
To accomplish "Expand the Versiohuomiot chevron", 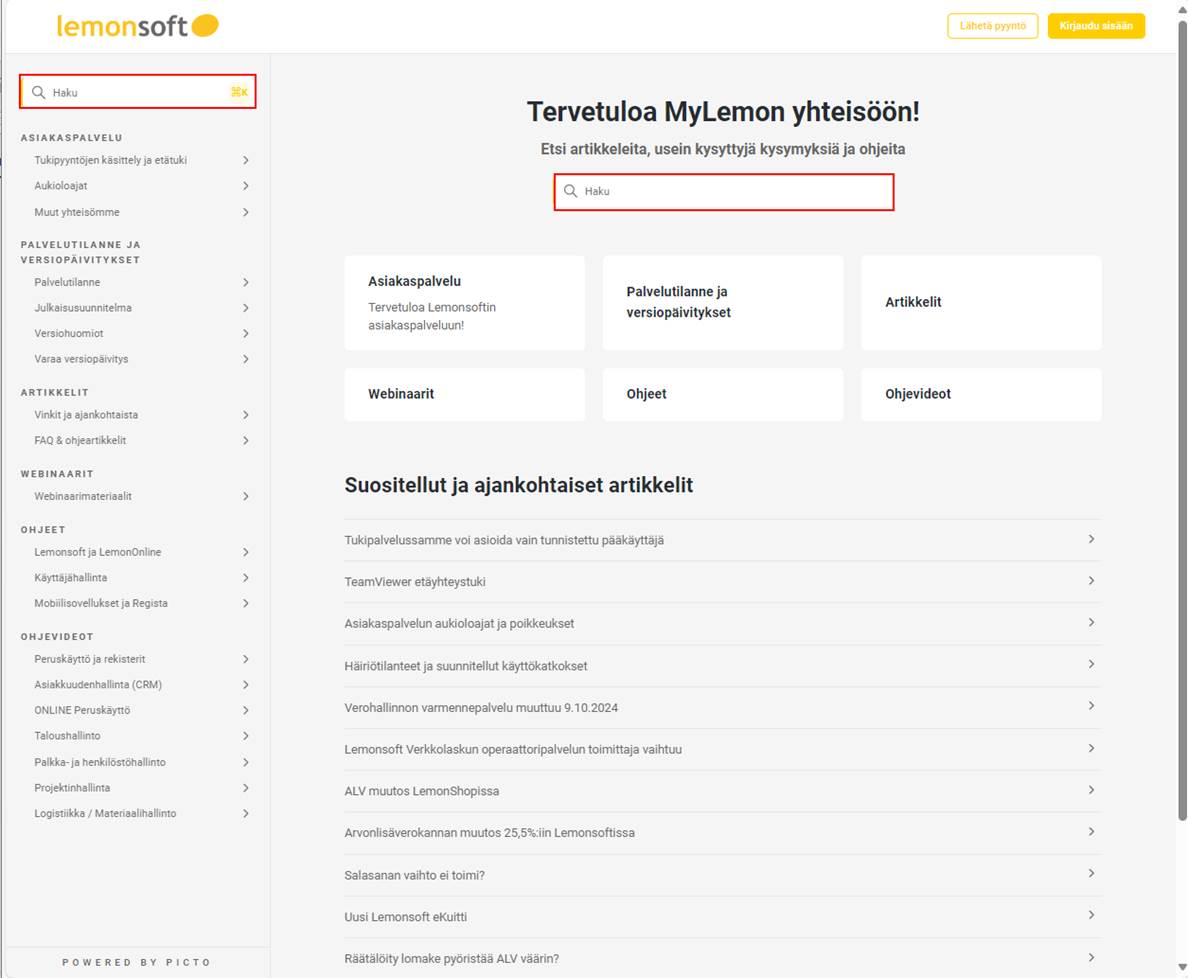I will pos(245,333).
